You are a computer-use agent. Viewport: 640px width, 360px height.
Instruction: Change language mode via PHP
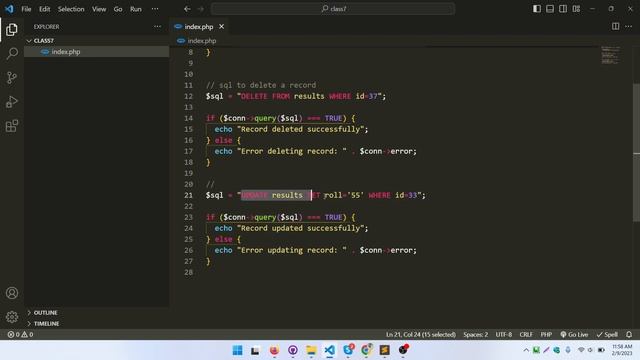pyautogui.click(x=546, y=334)
